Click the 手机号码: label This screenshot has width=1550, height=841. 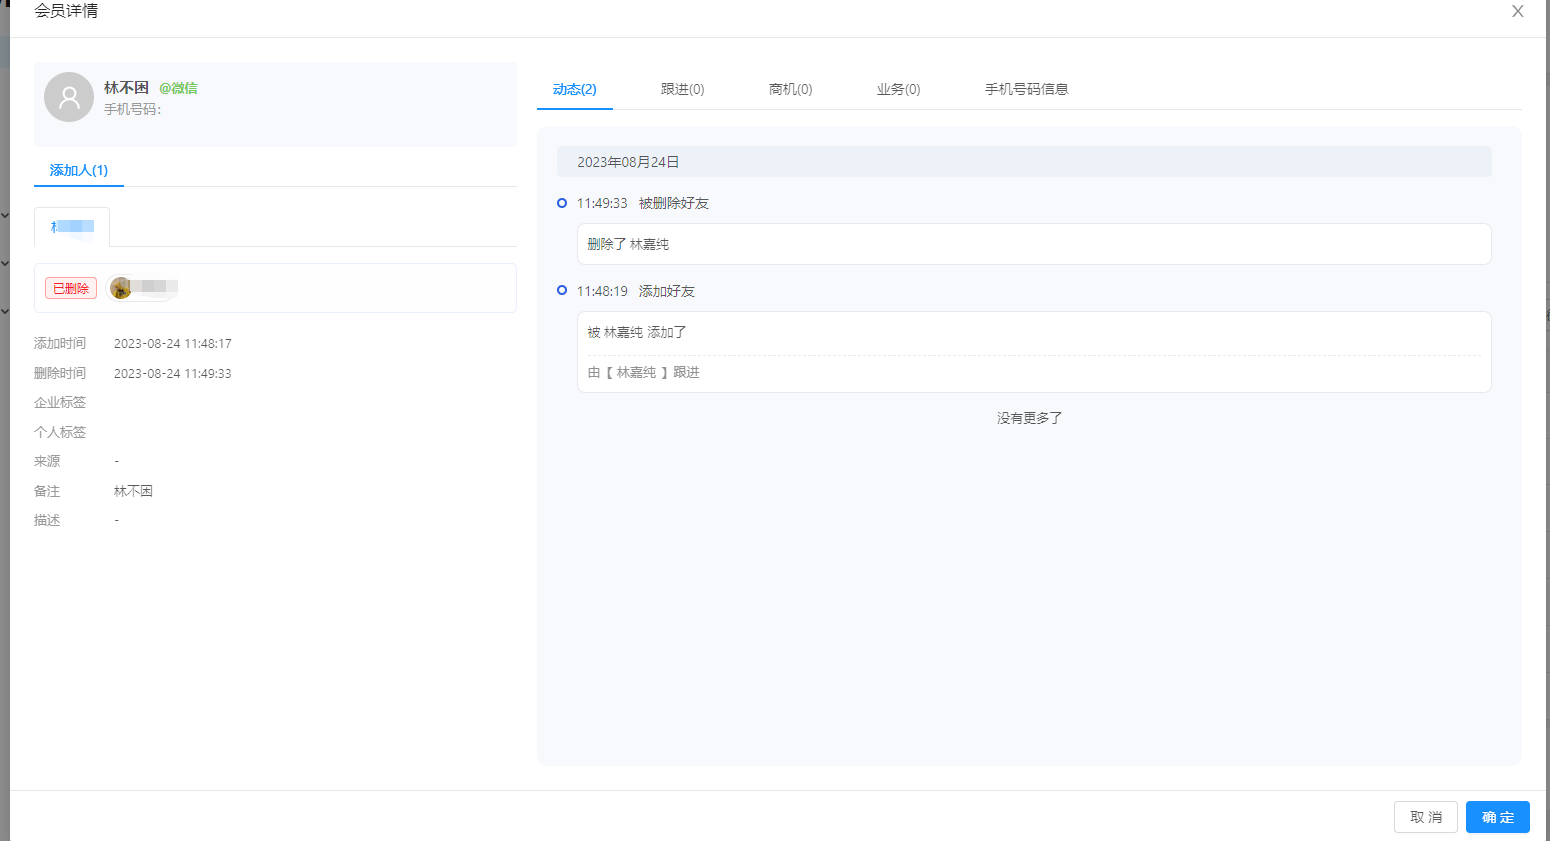132,109
